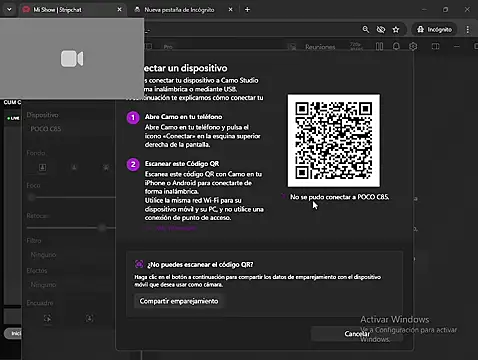Click the Escanear este Código QR heading
Screen dimensions: 478x360
[182, 164]
